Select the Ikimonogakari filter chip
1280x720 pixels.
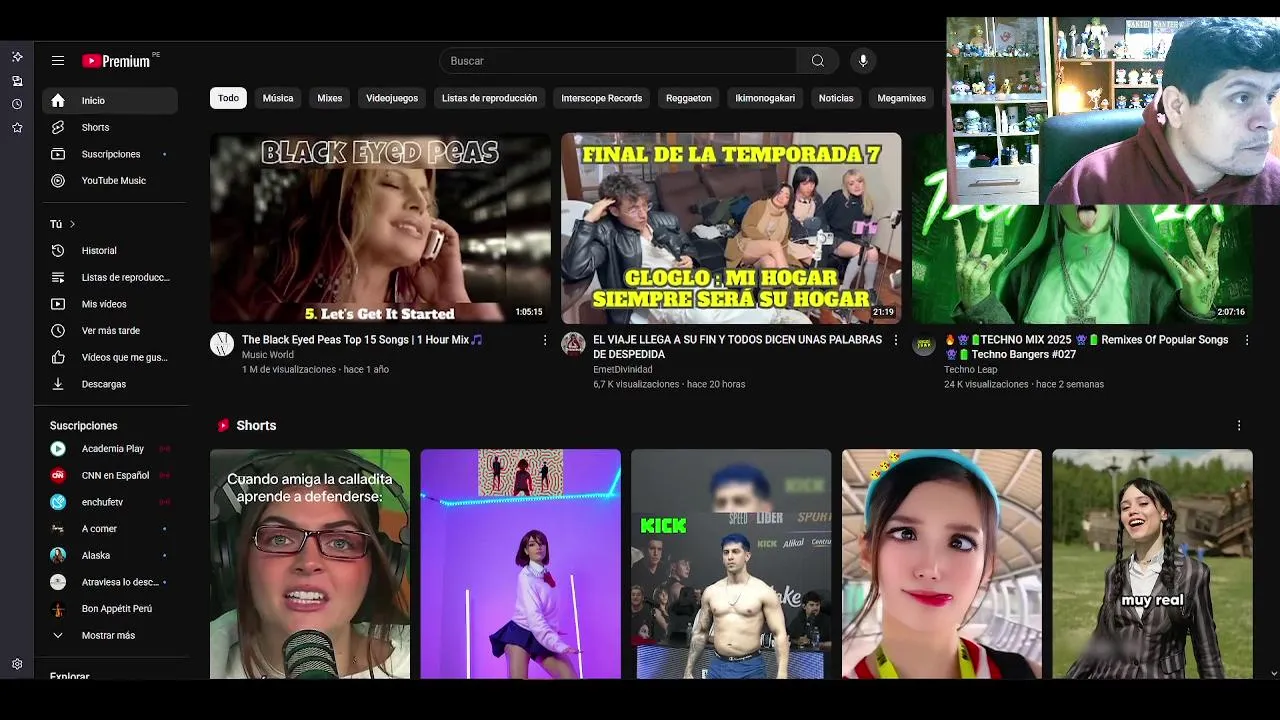(x=765, y=98)
